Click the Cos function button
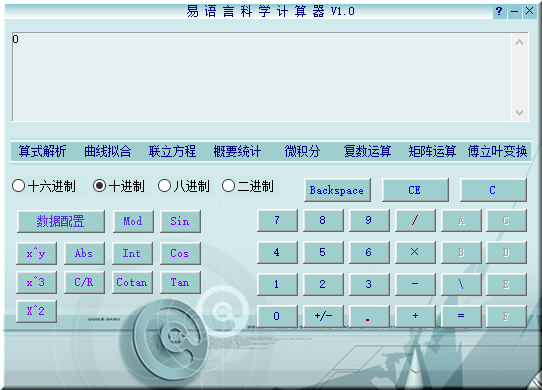This screenshot has height=390, width=542. click(x=180, y=253)
